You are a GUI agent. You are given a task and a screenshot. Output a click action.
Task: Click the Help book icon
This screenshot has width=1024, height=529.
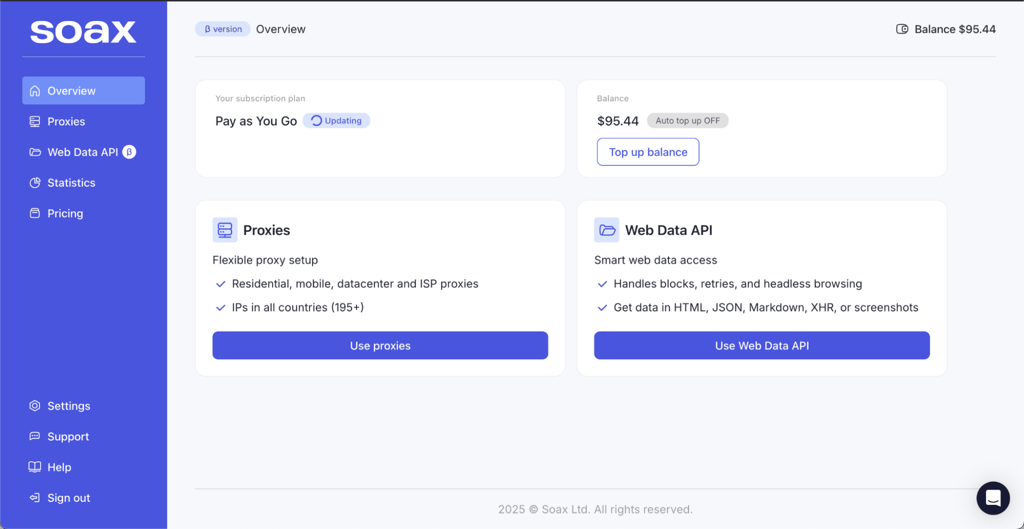[x=35, y=467]
